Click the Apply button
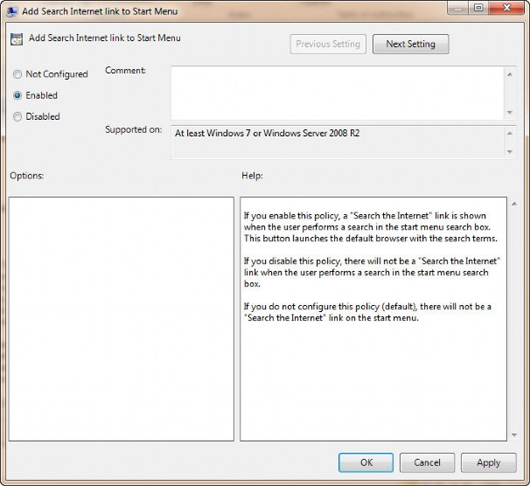Screen dimensions: 530x486 pos(488,463)
